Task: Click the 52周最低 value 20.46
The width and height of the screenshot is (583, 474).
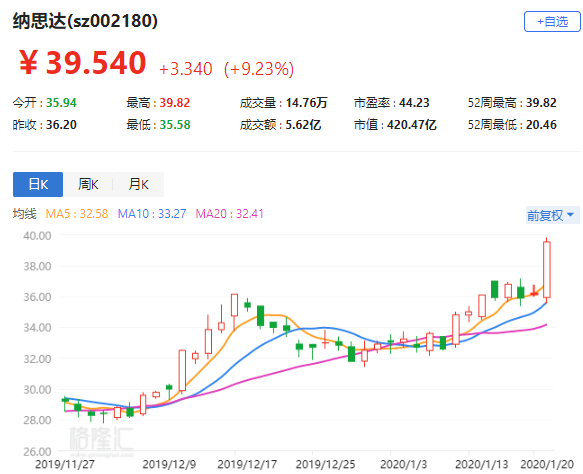Action: [541, 125]
